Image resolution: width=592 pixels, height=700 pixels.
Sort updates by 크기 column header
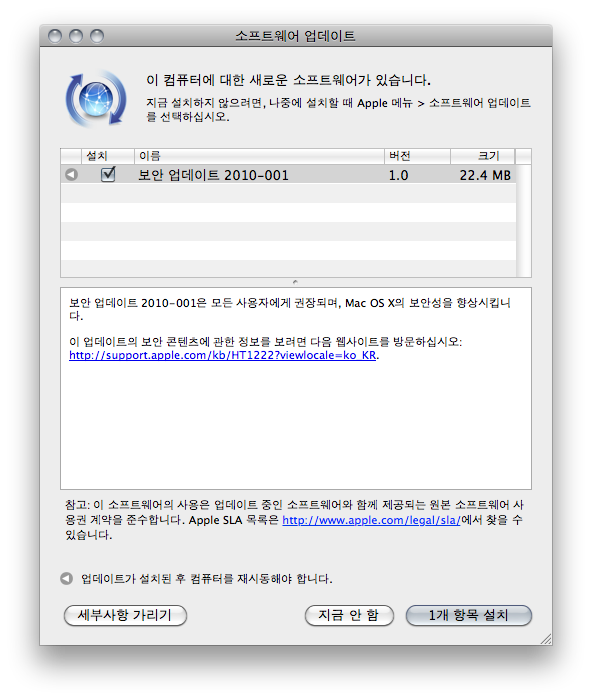click(x=482, y=156)
